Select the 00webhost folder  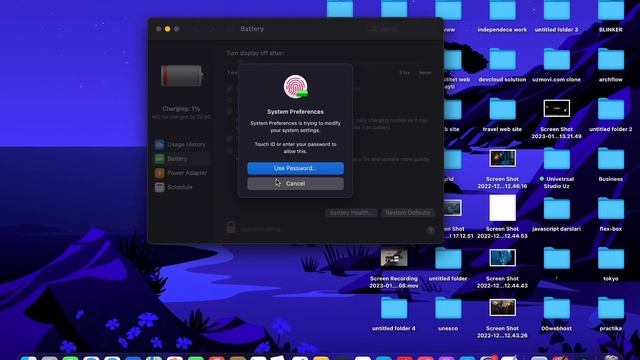(557, 308)
